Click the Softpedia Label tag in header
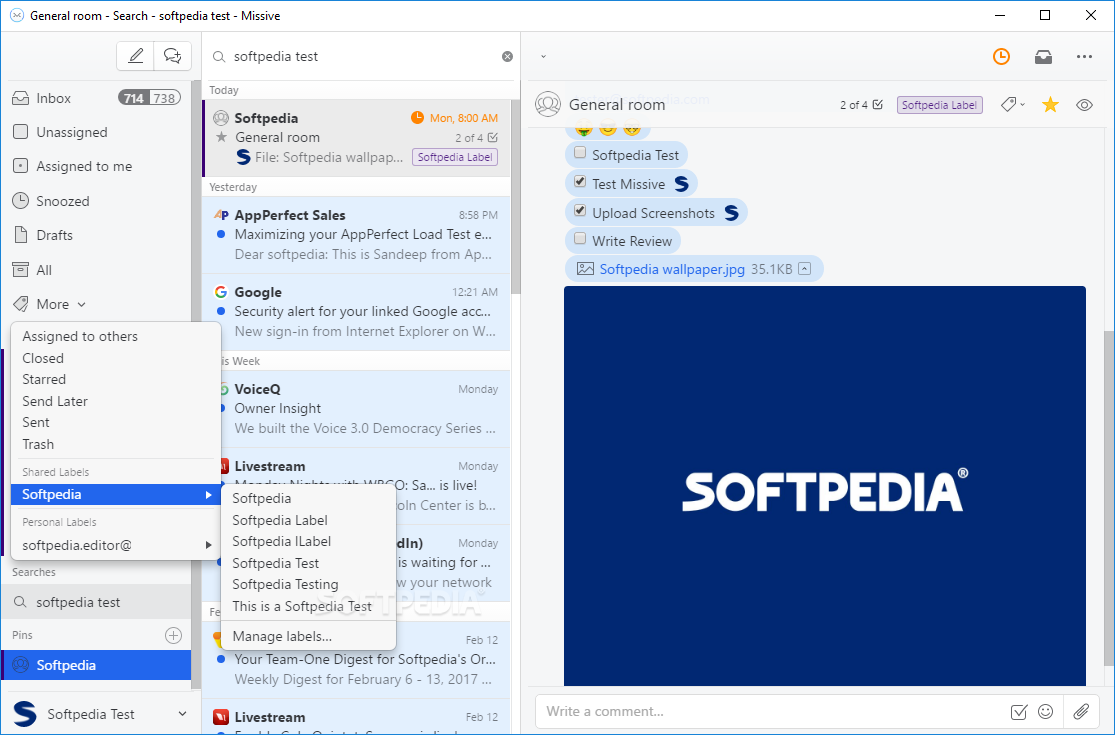 (939, 105)
